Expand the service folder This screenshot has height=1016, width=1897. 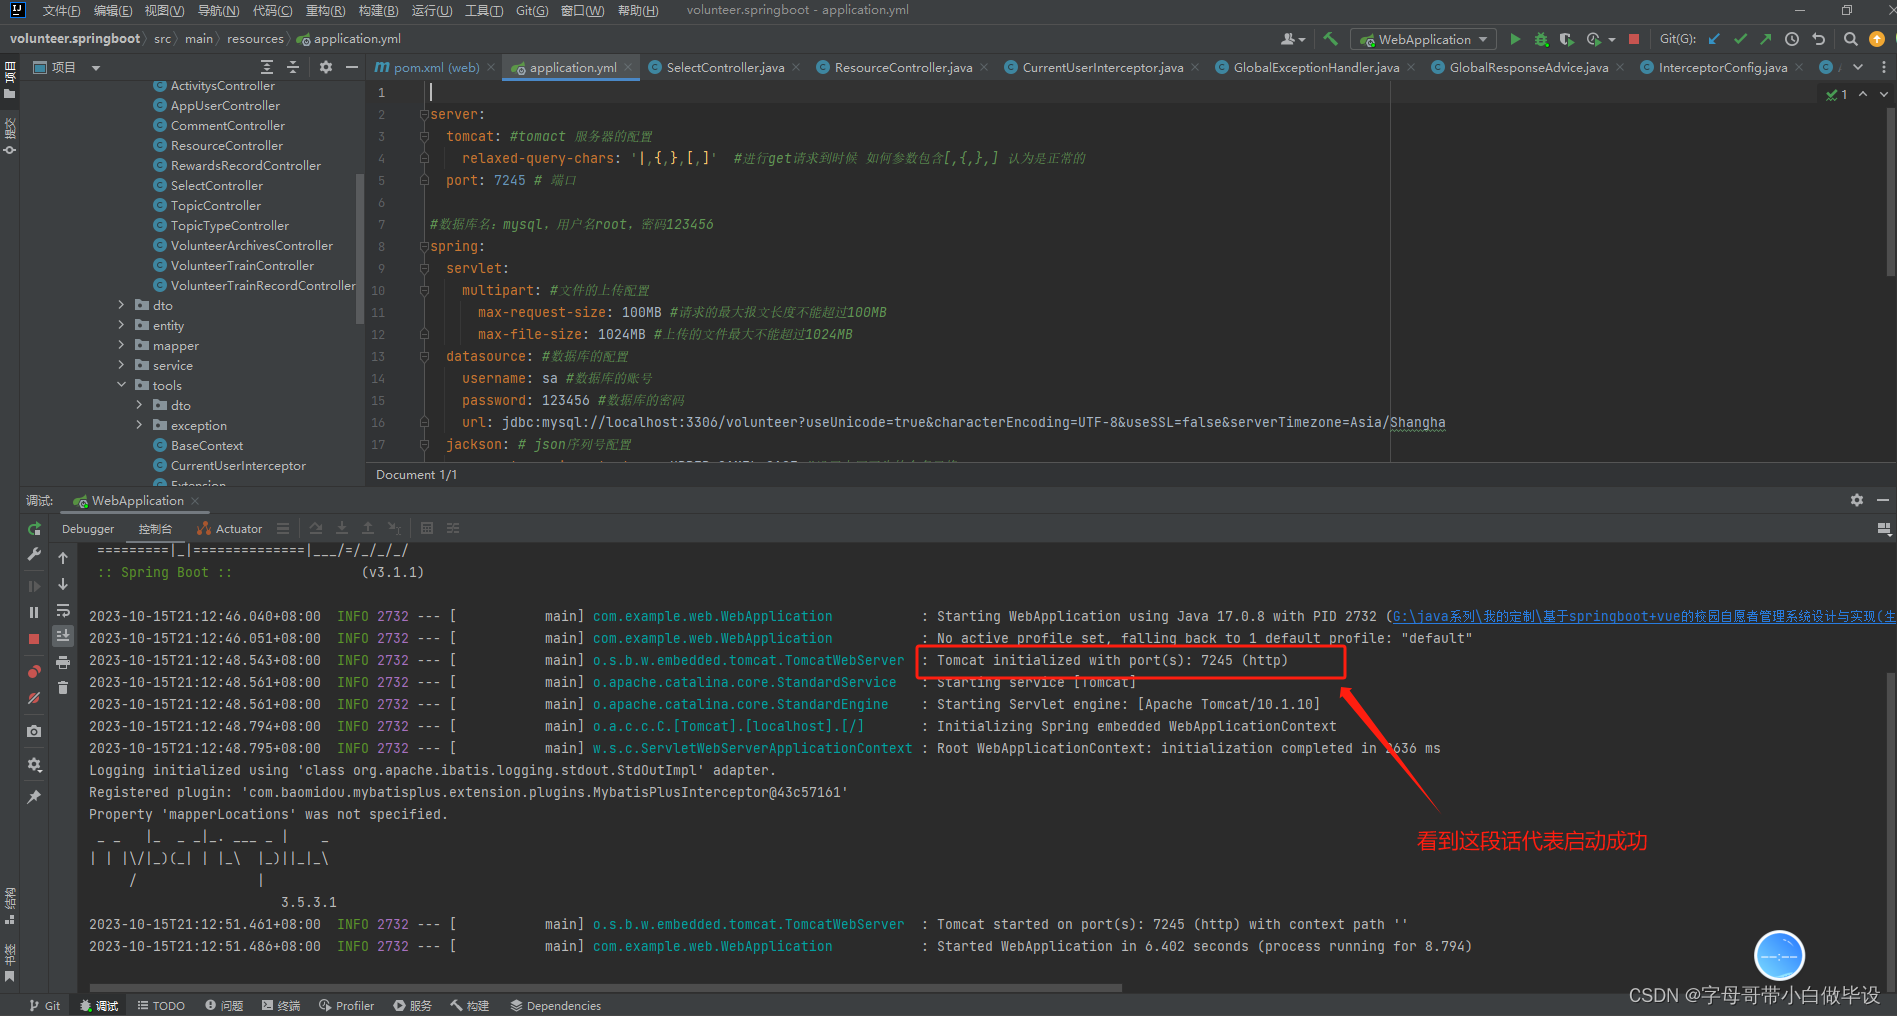coord(121,365)
